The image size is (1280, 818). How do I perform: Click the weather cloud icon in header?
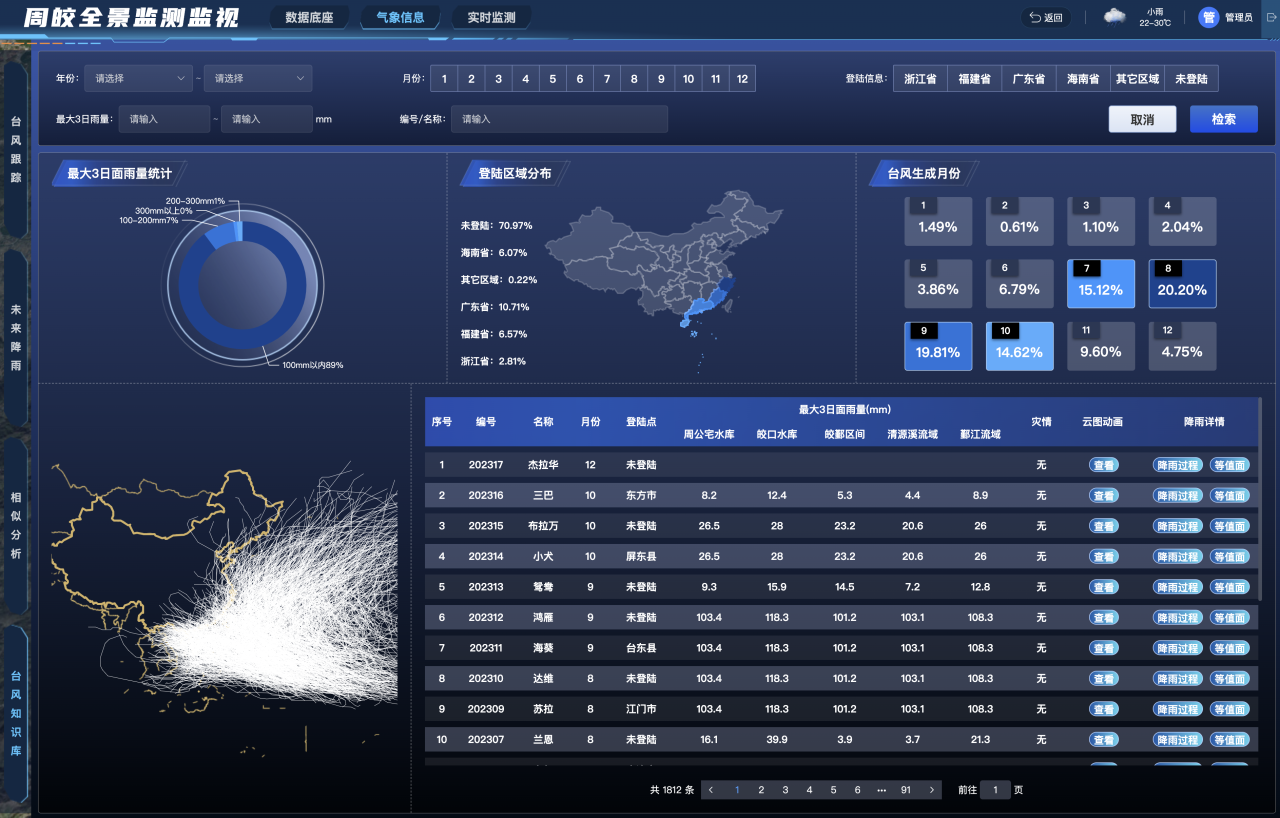[x=1114, y=16]
